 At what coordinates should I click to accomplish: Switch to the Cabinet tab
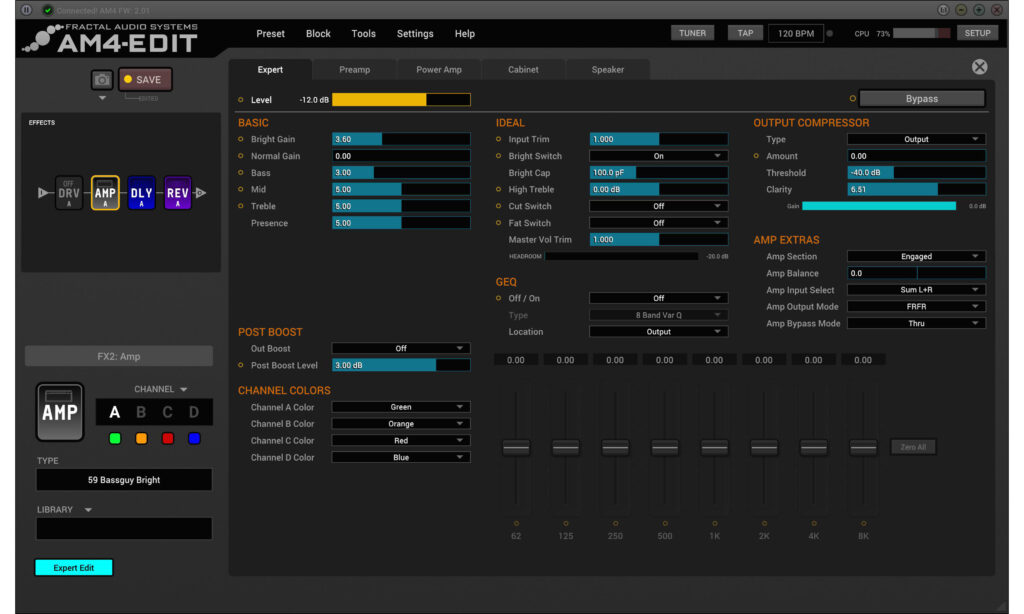[523, 69]
